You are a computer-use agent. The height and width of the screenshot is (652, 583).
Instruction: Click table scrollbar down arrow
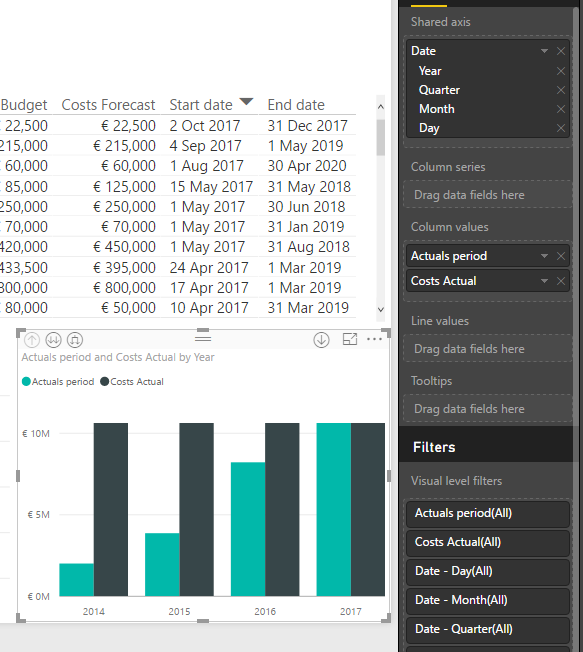click(x=380, y=309)
